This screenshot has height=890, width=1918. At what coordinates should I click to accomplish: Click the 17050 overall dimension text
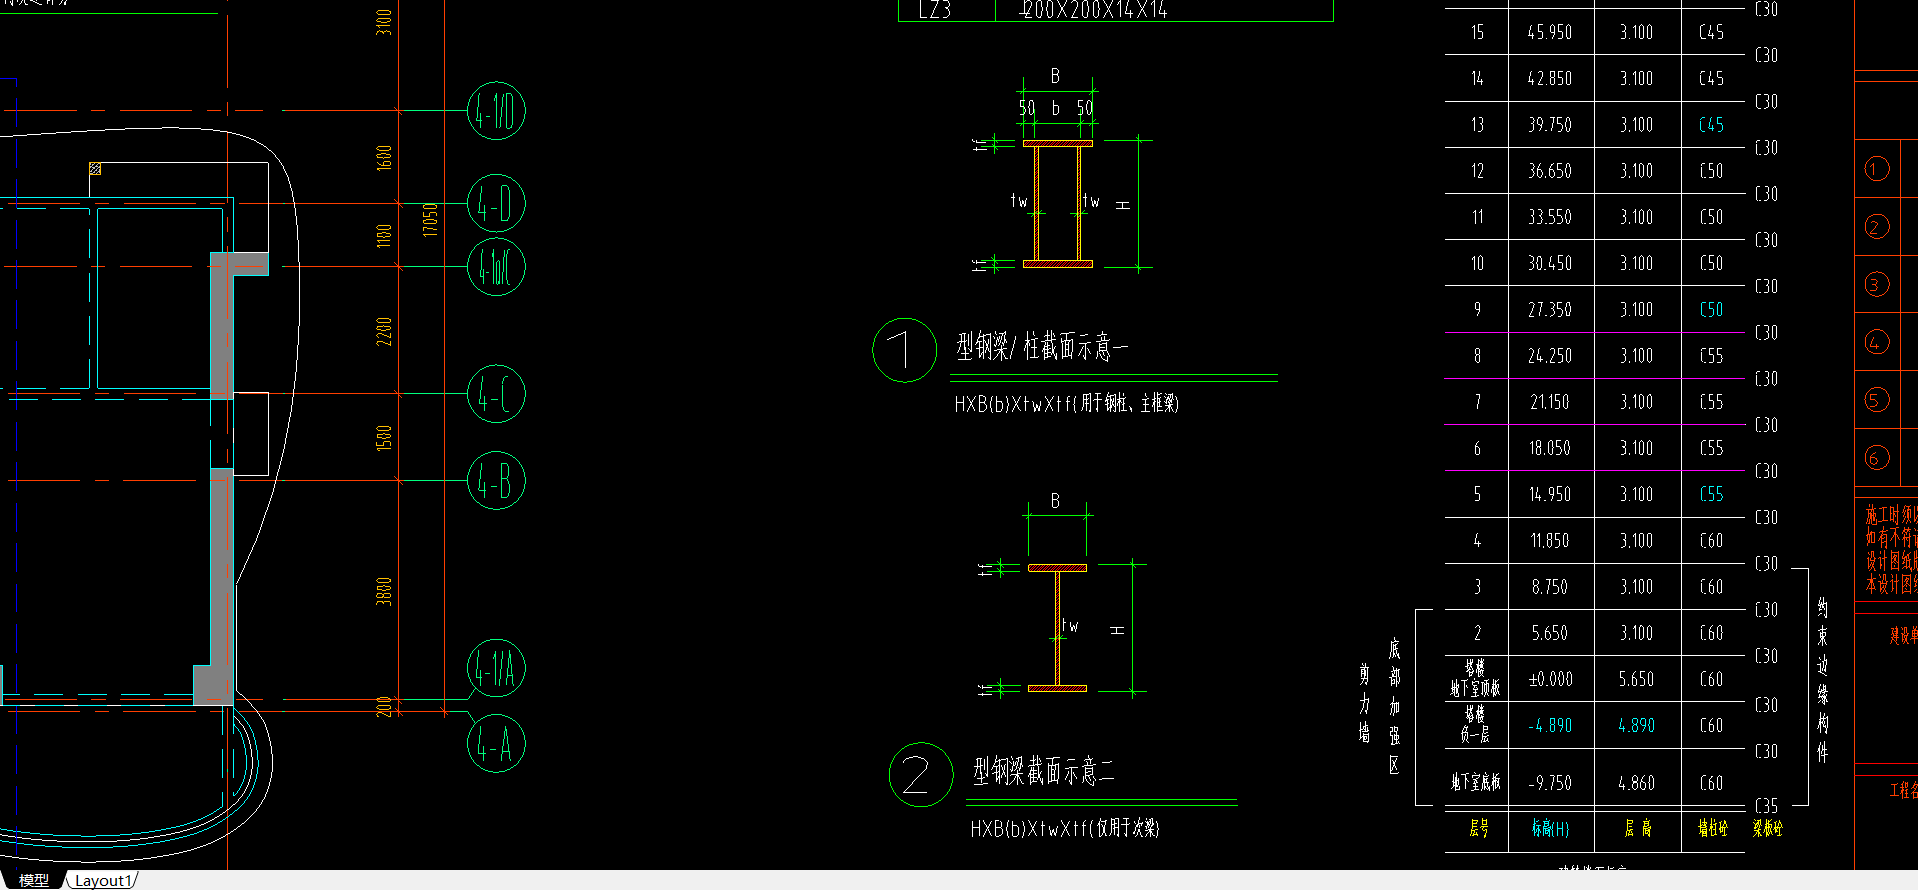430,220
